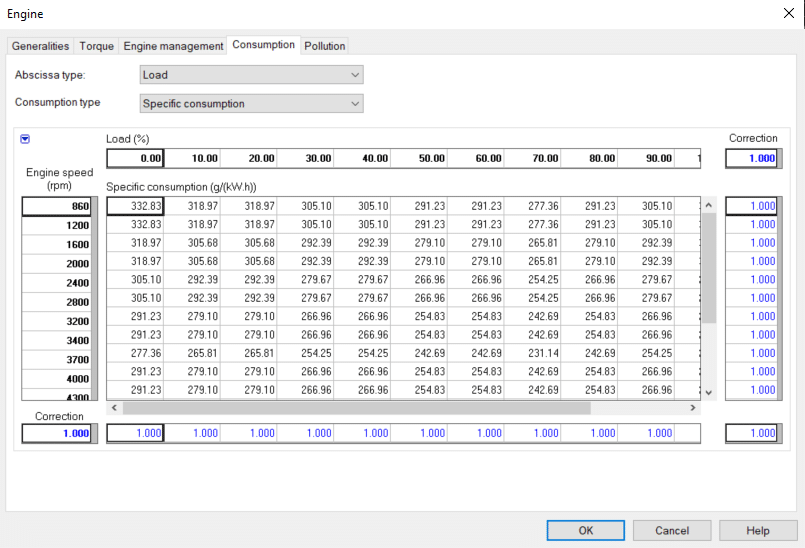Click the 254.25 cell in 2400 row
Screen dimensions: 805x548
(532, 280)
